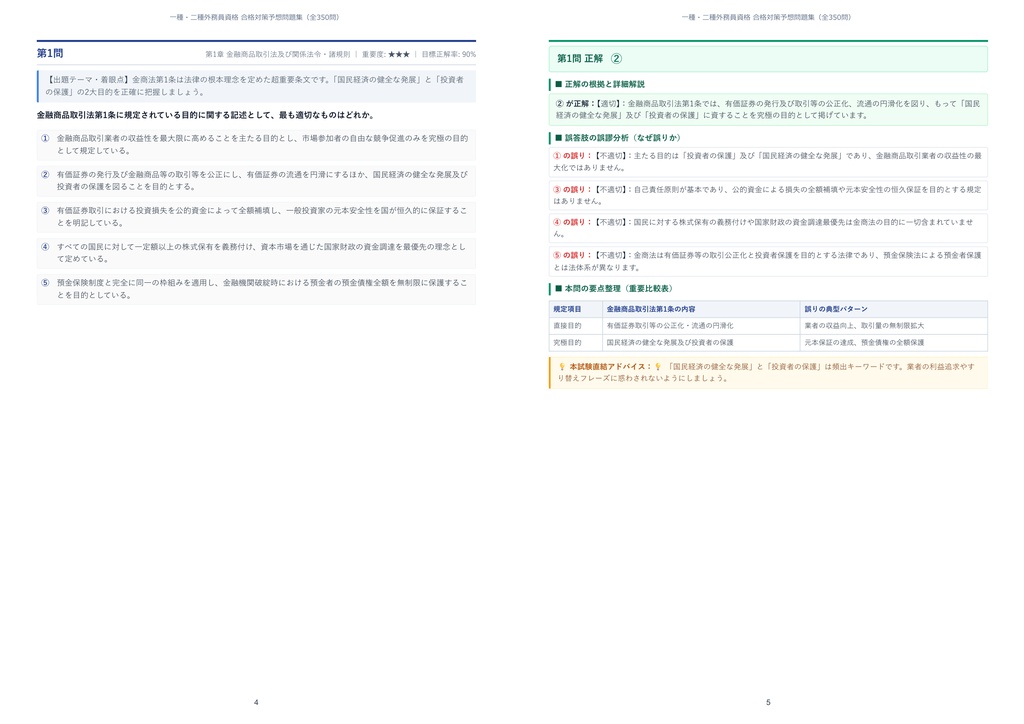Click the three-star 重要度 rating
The height and width of the screenshot is (724, 1024).
(x=399, y=54)
